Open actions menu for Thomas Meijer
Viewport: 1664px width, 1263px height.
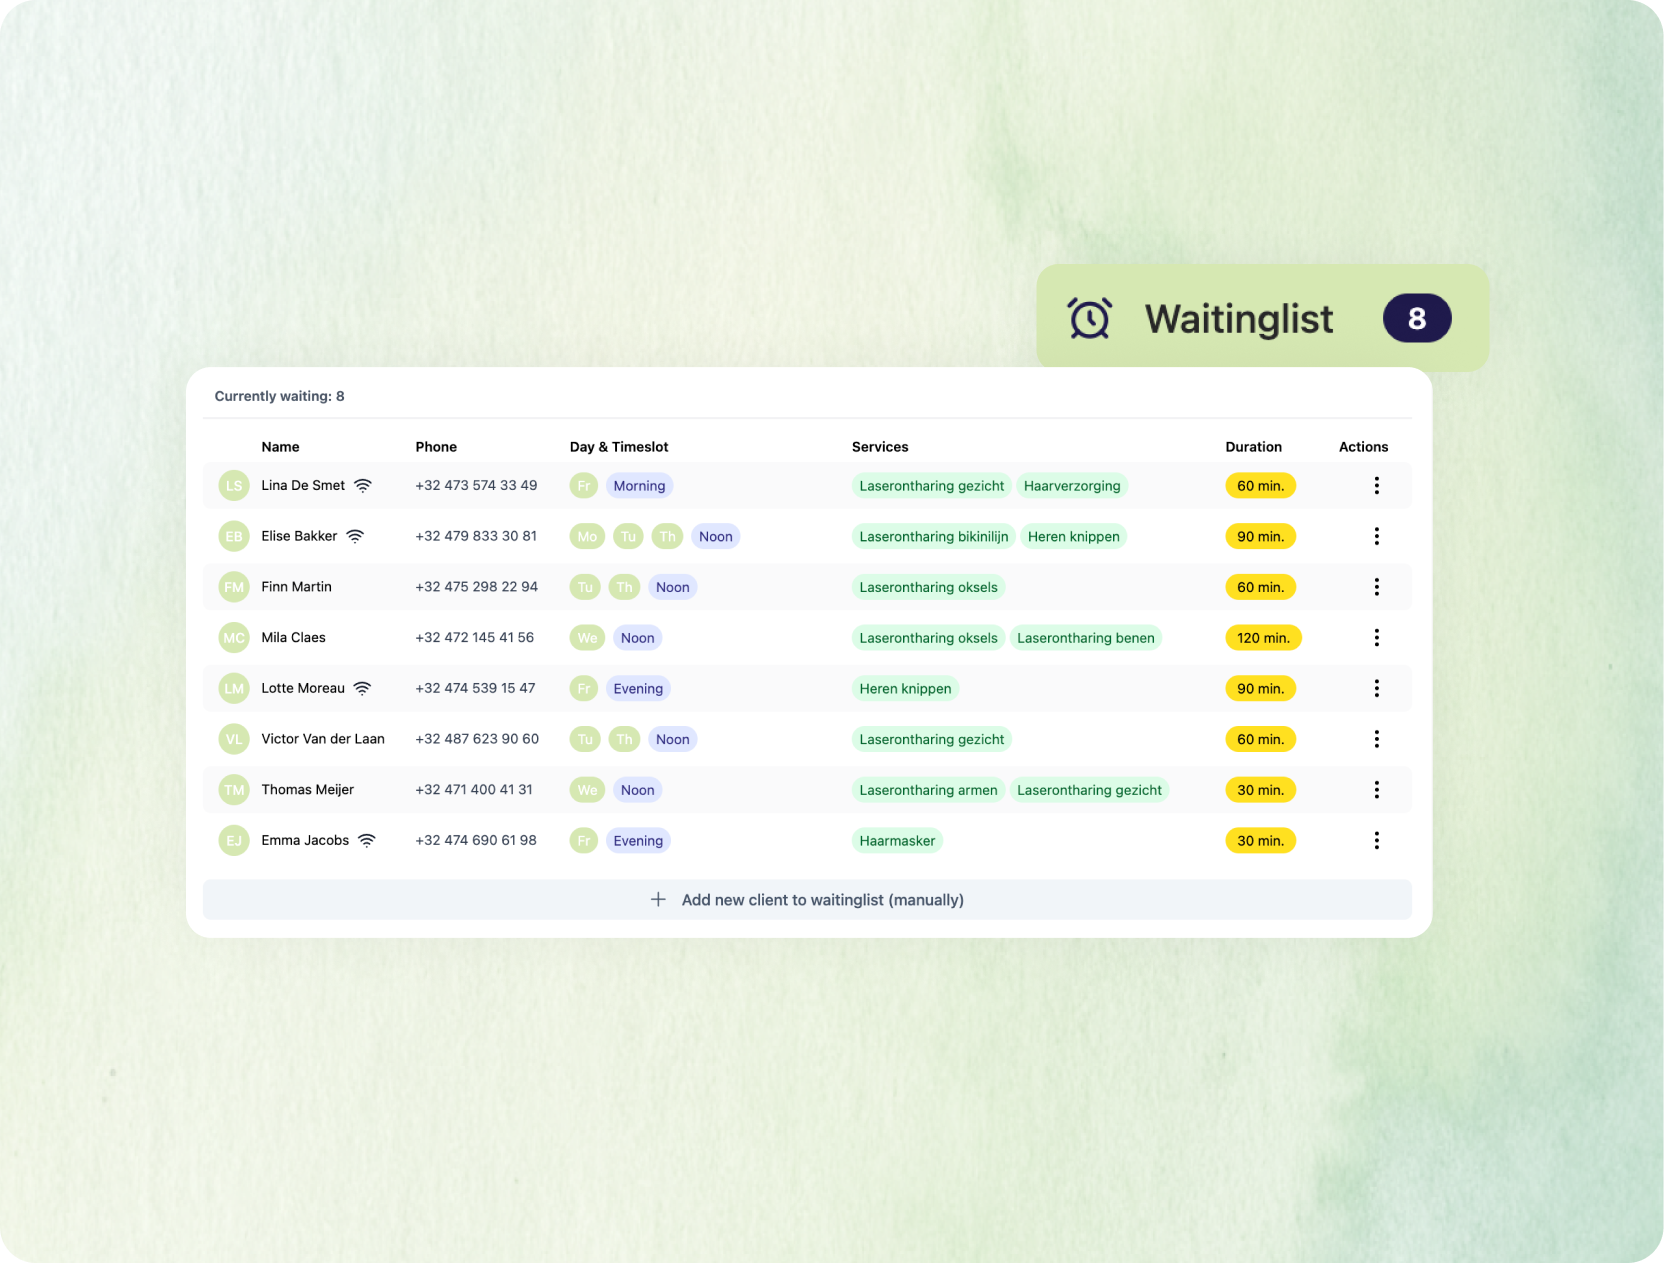[x=1376, y=790]
